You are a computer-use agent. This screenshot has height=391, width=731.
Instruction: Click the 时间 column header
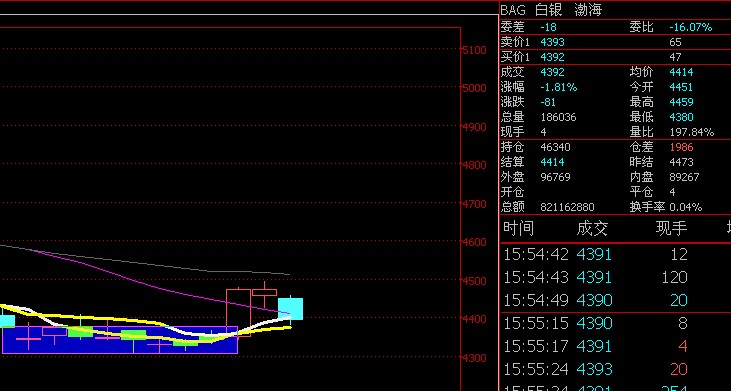coord(518,228)
